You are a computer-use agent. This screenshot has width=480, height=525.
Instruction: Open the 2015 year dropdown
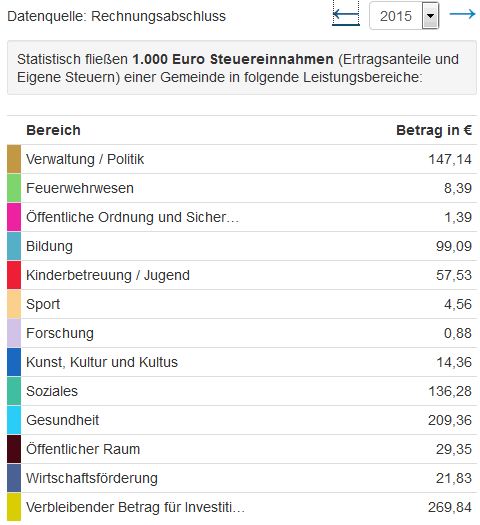(404, 15)
